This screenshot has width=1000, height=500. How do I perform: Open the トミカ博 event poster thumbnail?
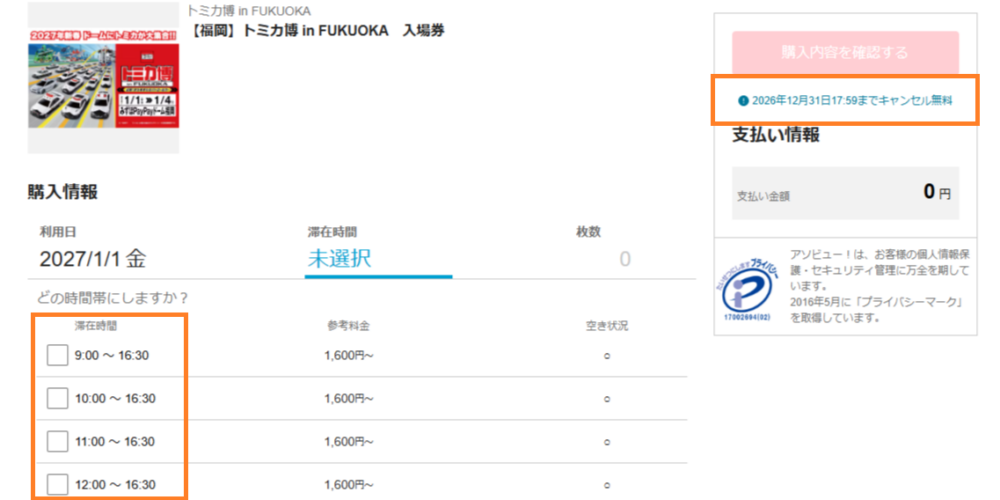click(x=103, y=77)
